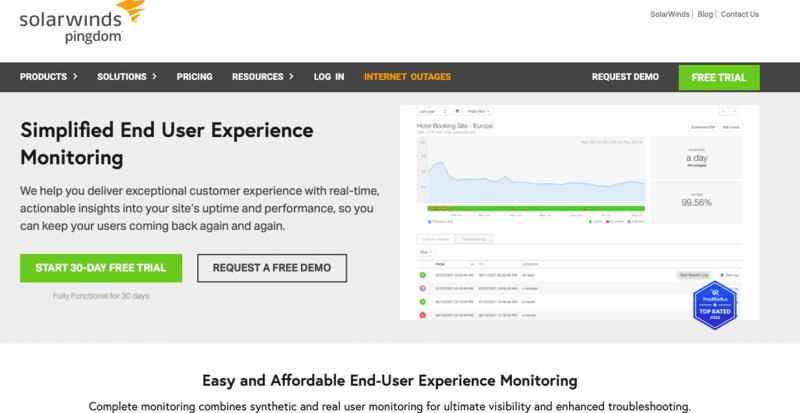Image resolution: width=800 pixels, height=413 pixels.
Task: Click Request a Free Demo button
Action: point(272,268)
